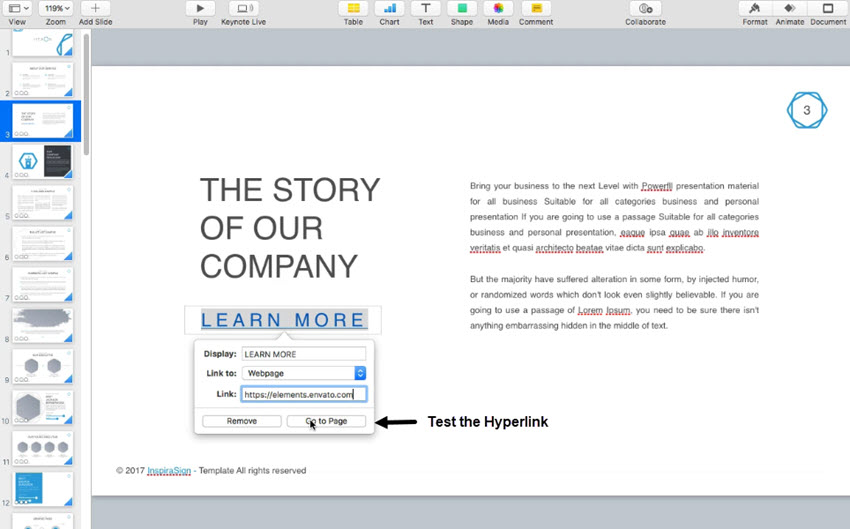Toggle the Document inspector panel

pos(827,8)
